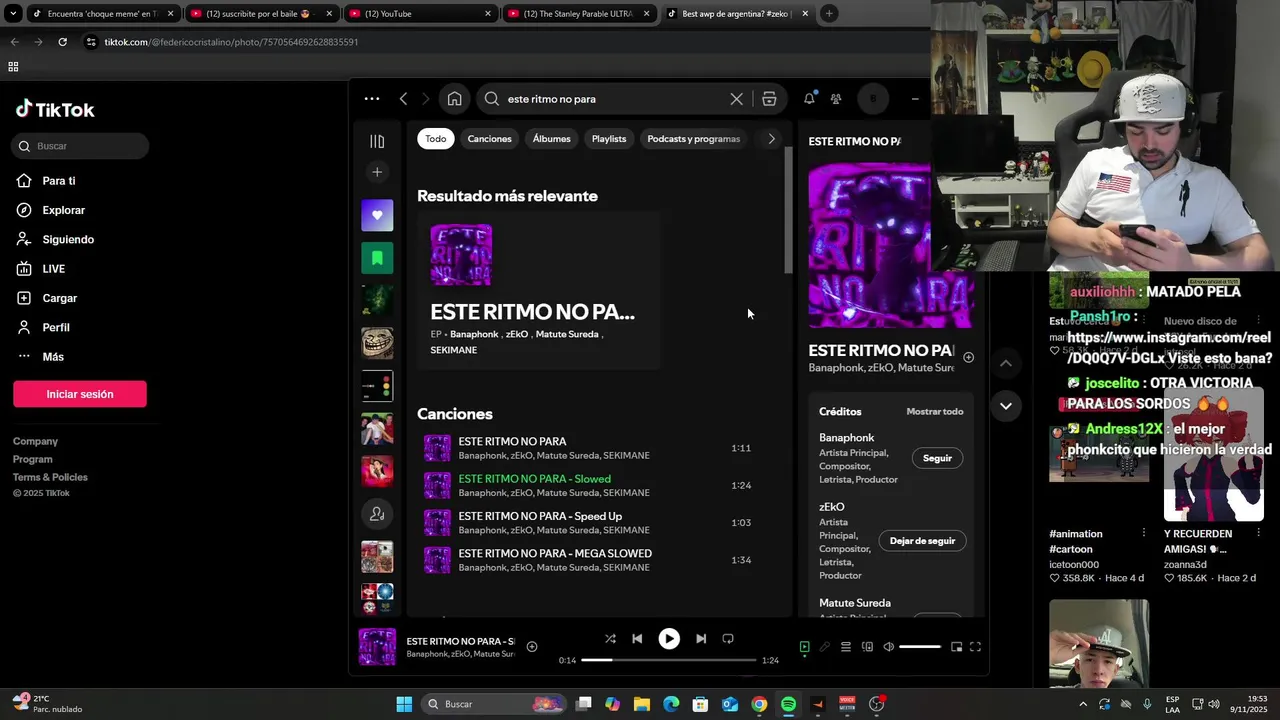The image size is (1280, 720).
Task: Open Spotify three-dot main menu
Action: [x=372, y=99]
